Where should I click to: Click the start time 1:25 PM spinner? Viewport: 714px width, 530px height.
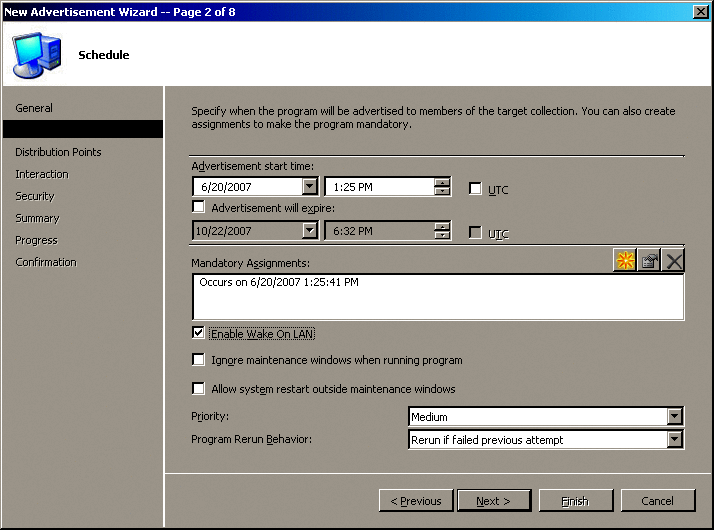(442, 187)
